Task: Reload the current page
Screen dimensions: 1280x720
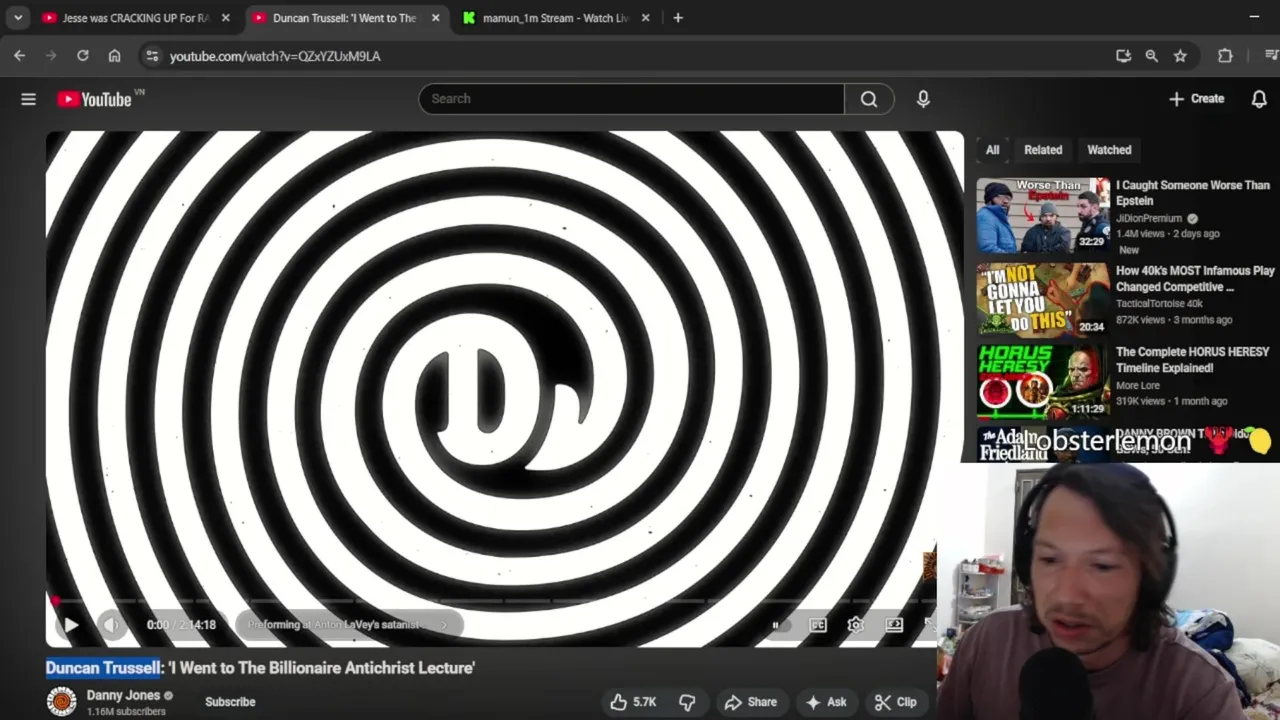Action: [83, 56]
